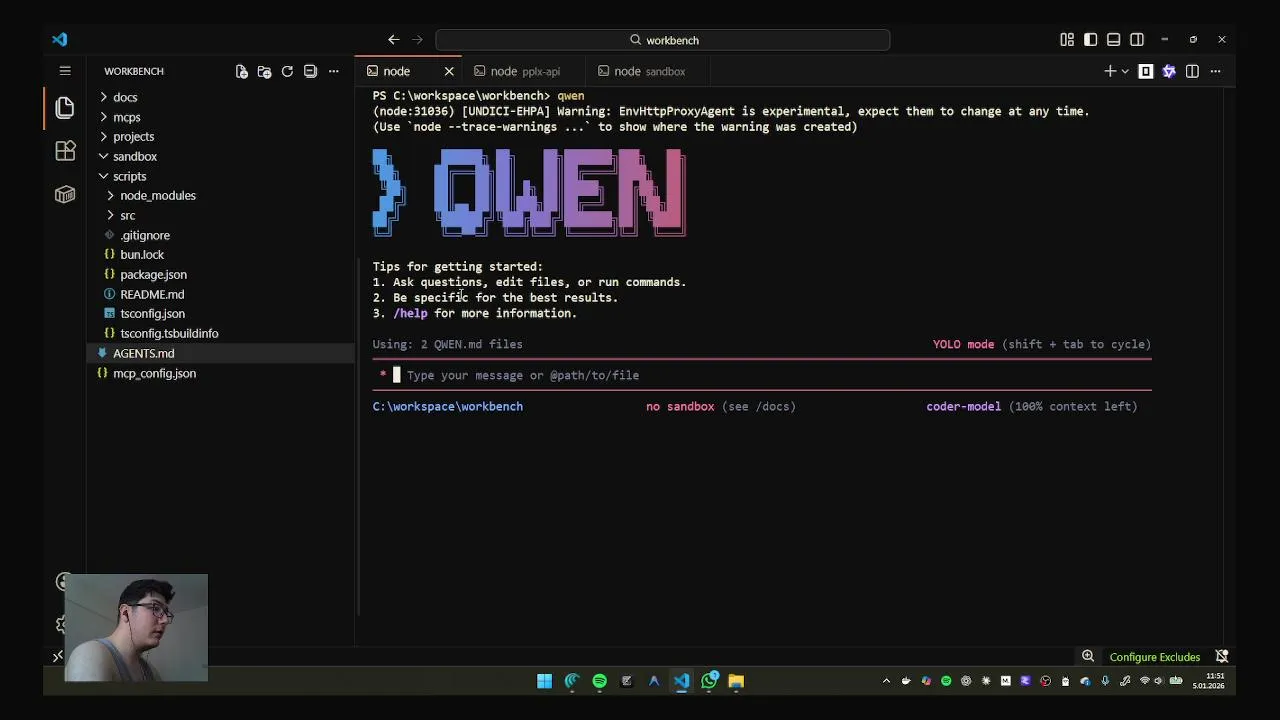
Task: Toggle the secondary side bar visibility
Action: [x=1137, y=40]
